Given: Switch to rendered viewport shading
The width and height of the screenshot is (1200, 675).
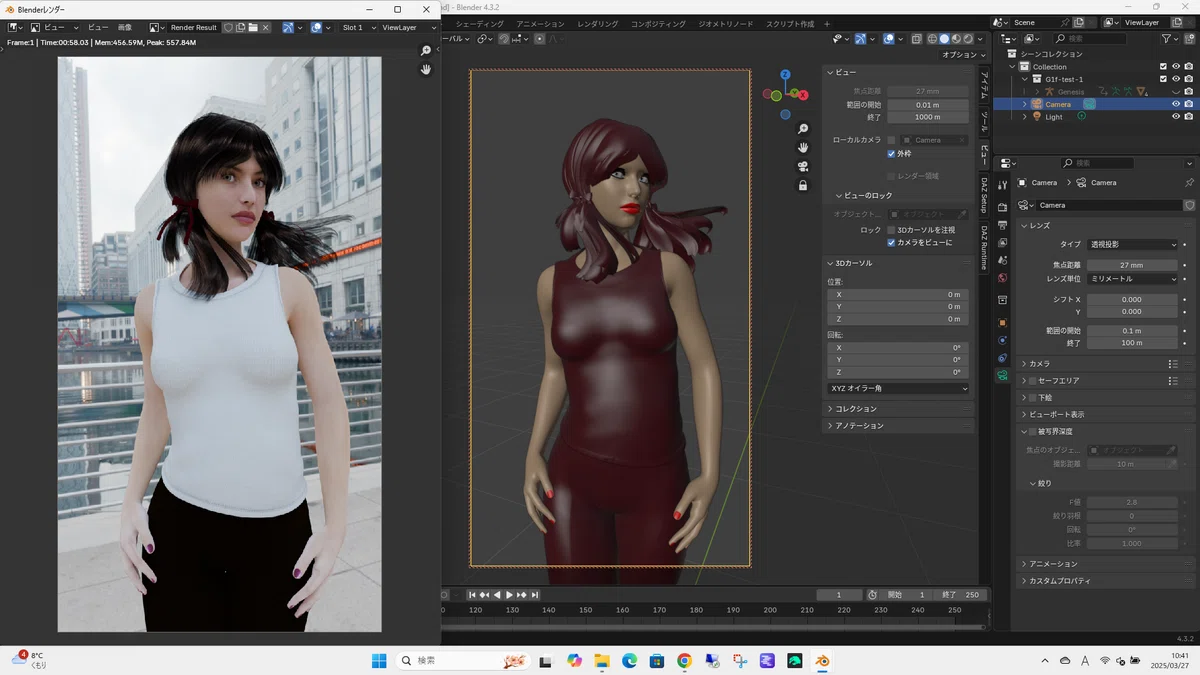Looking at the screenshot, I should pos(968,39).
